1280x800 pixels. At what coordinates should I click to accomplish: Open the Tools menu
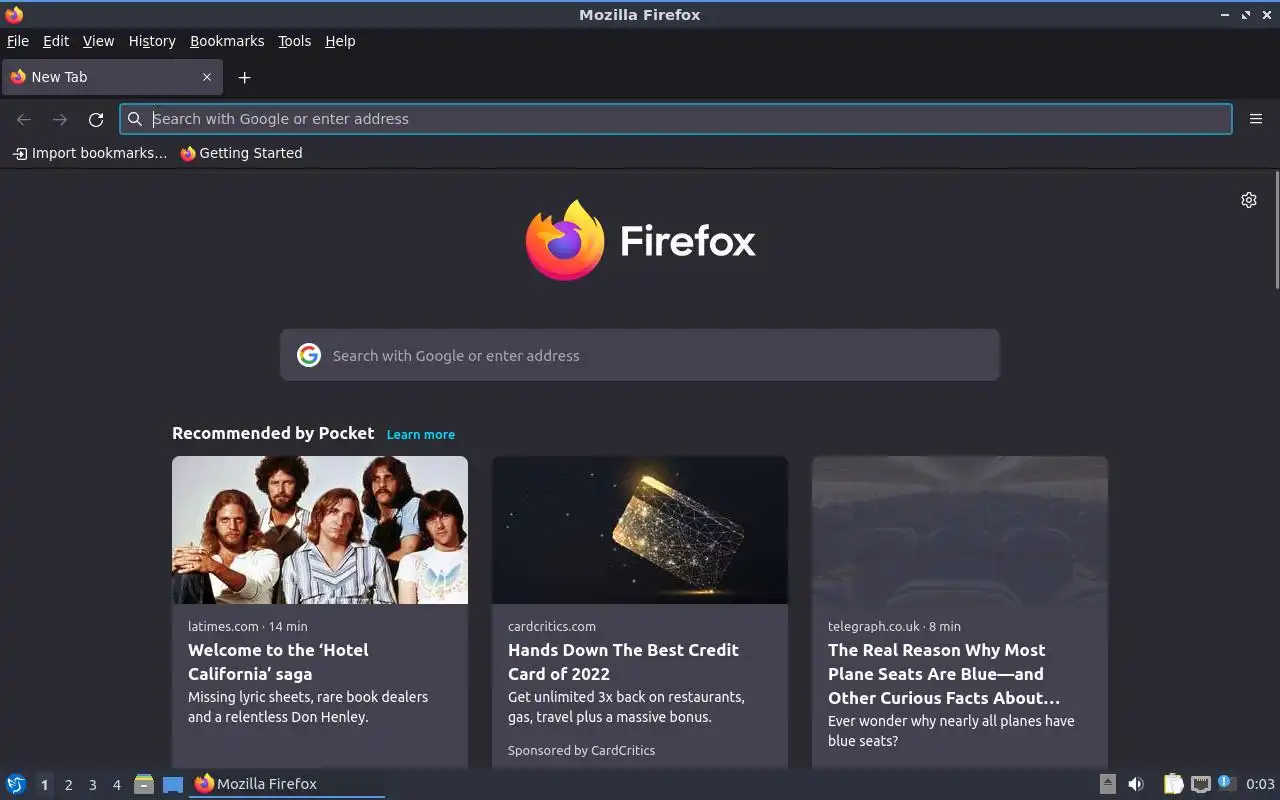point(294,41)
